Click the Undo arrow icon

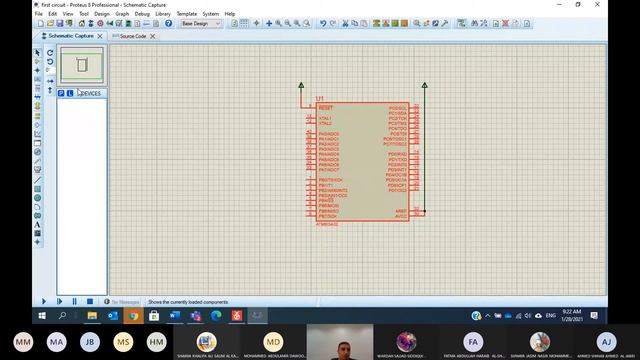pos(323,24)
